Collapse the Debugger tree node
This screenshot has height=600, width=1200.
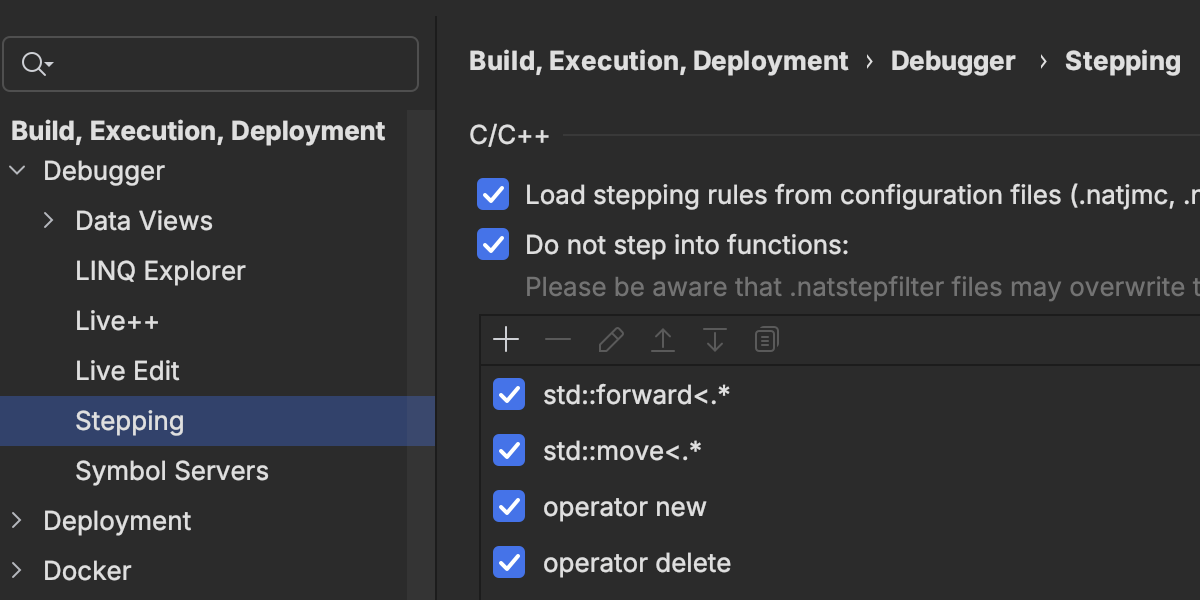pyautogui.click(x=17, y=171)
